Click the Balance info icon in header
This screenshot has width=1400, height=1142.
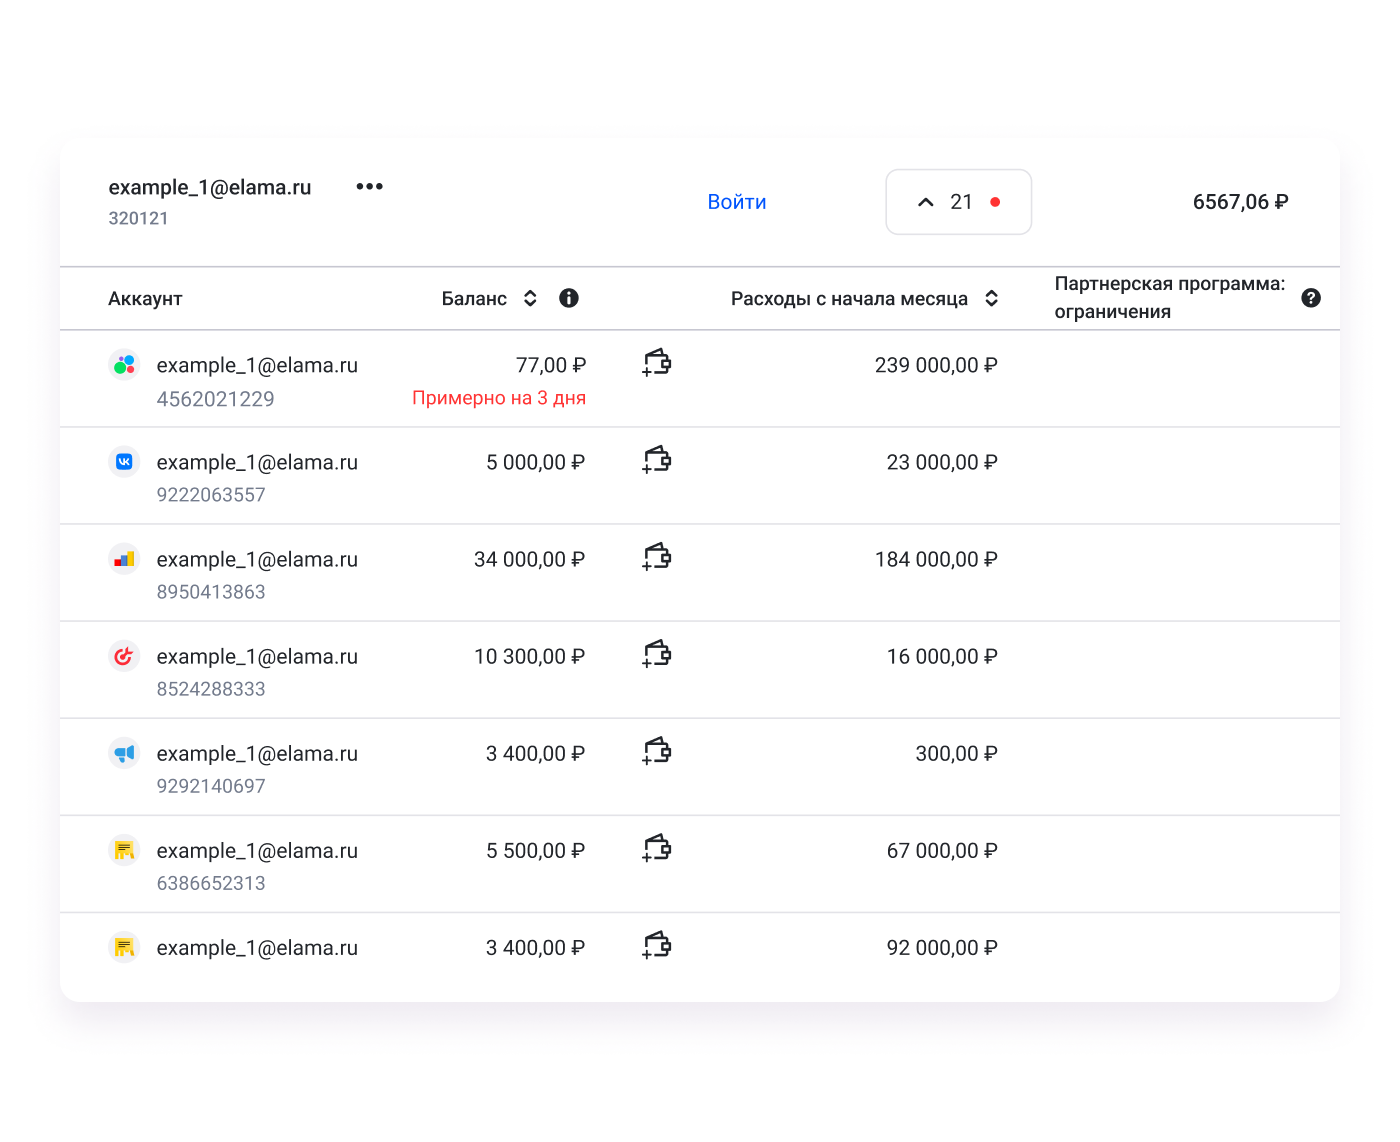coord(569,298)
